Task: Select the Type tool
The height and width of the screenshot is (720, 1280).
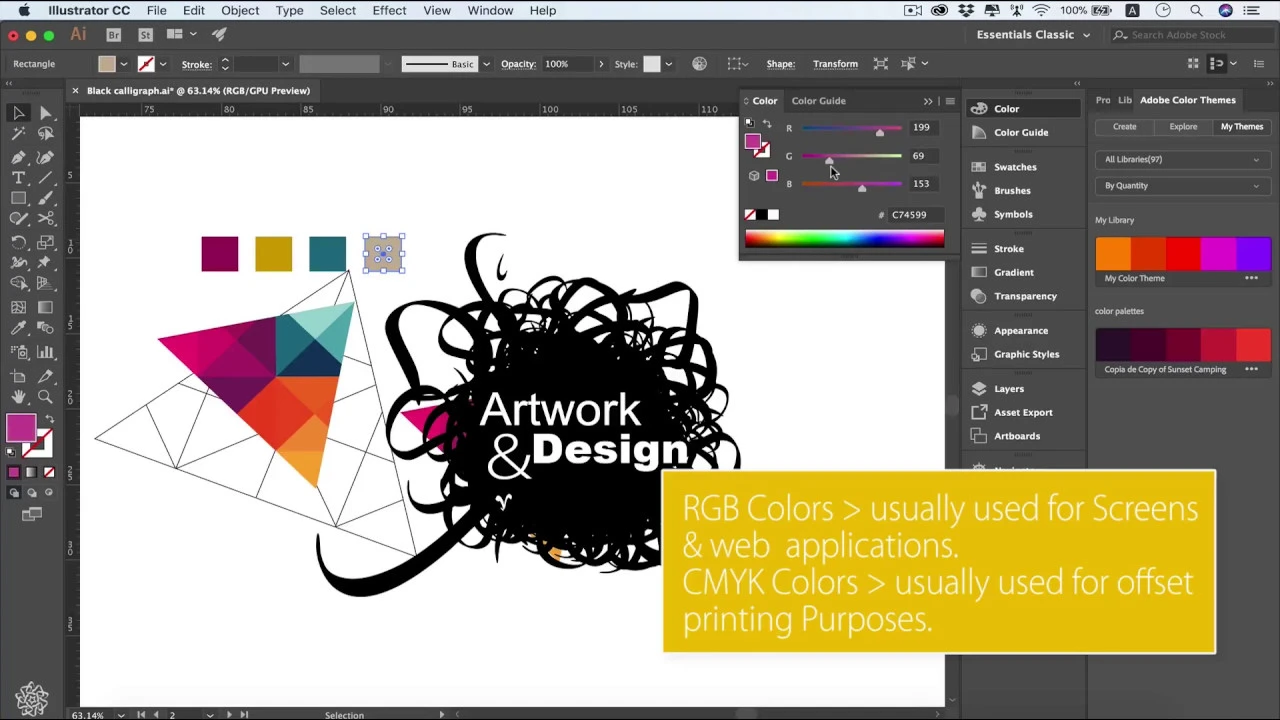Action: click(x=18, y=178)
